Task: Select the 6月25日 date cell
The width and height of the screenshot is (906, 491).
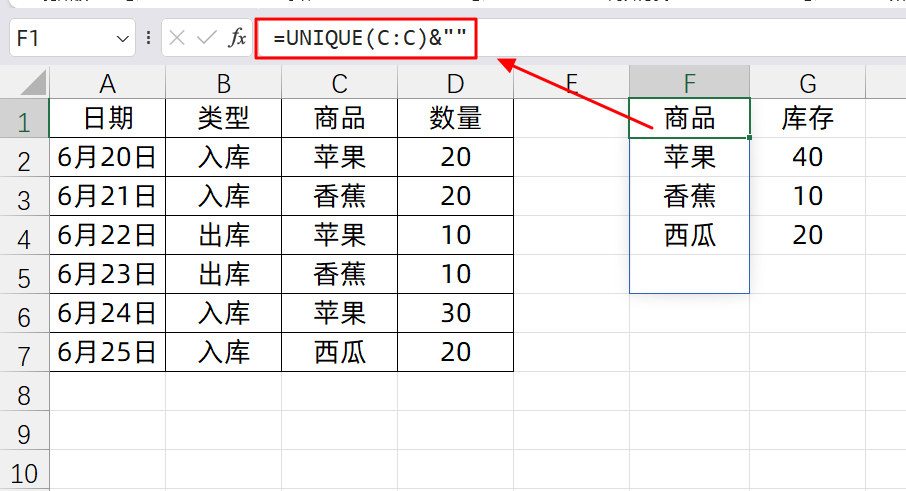Action: pyautogui.click(x=107, y=352)
